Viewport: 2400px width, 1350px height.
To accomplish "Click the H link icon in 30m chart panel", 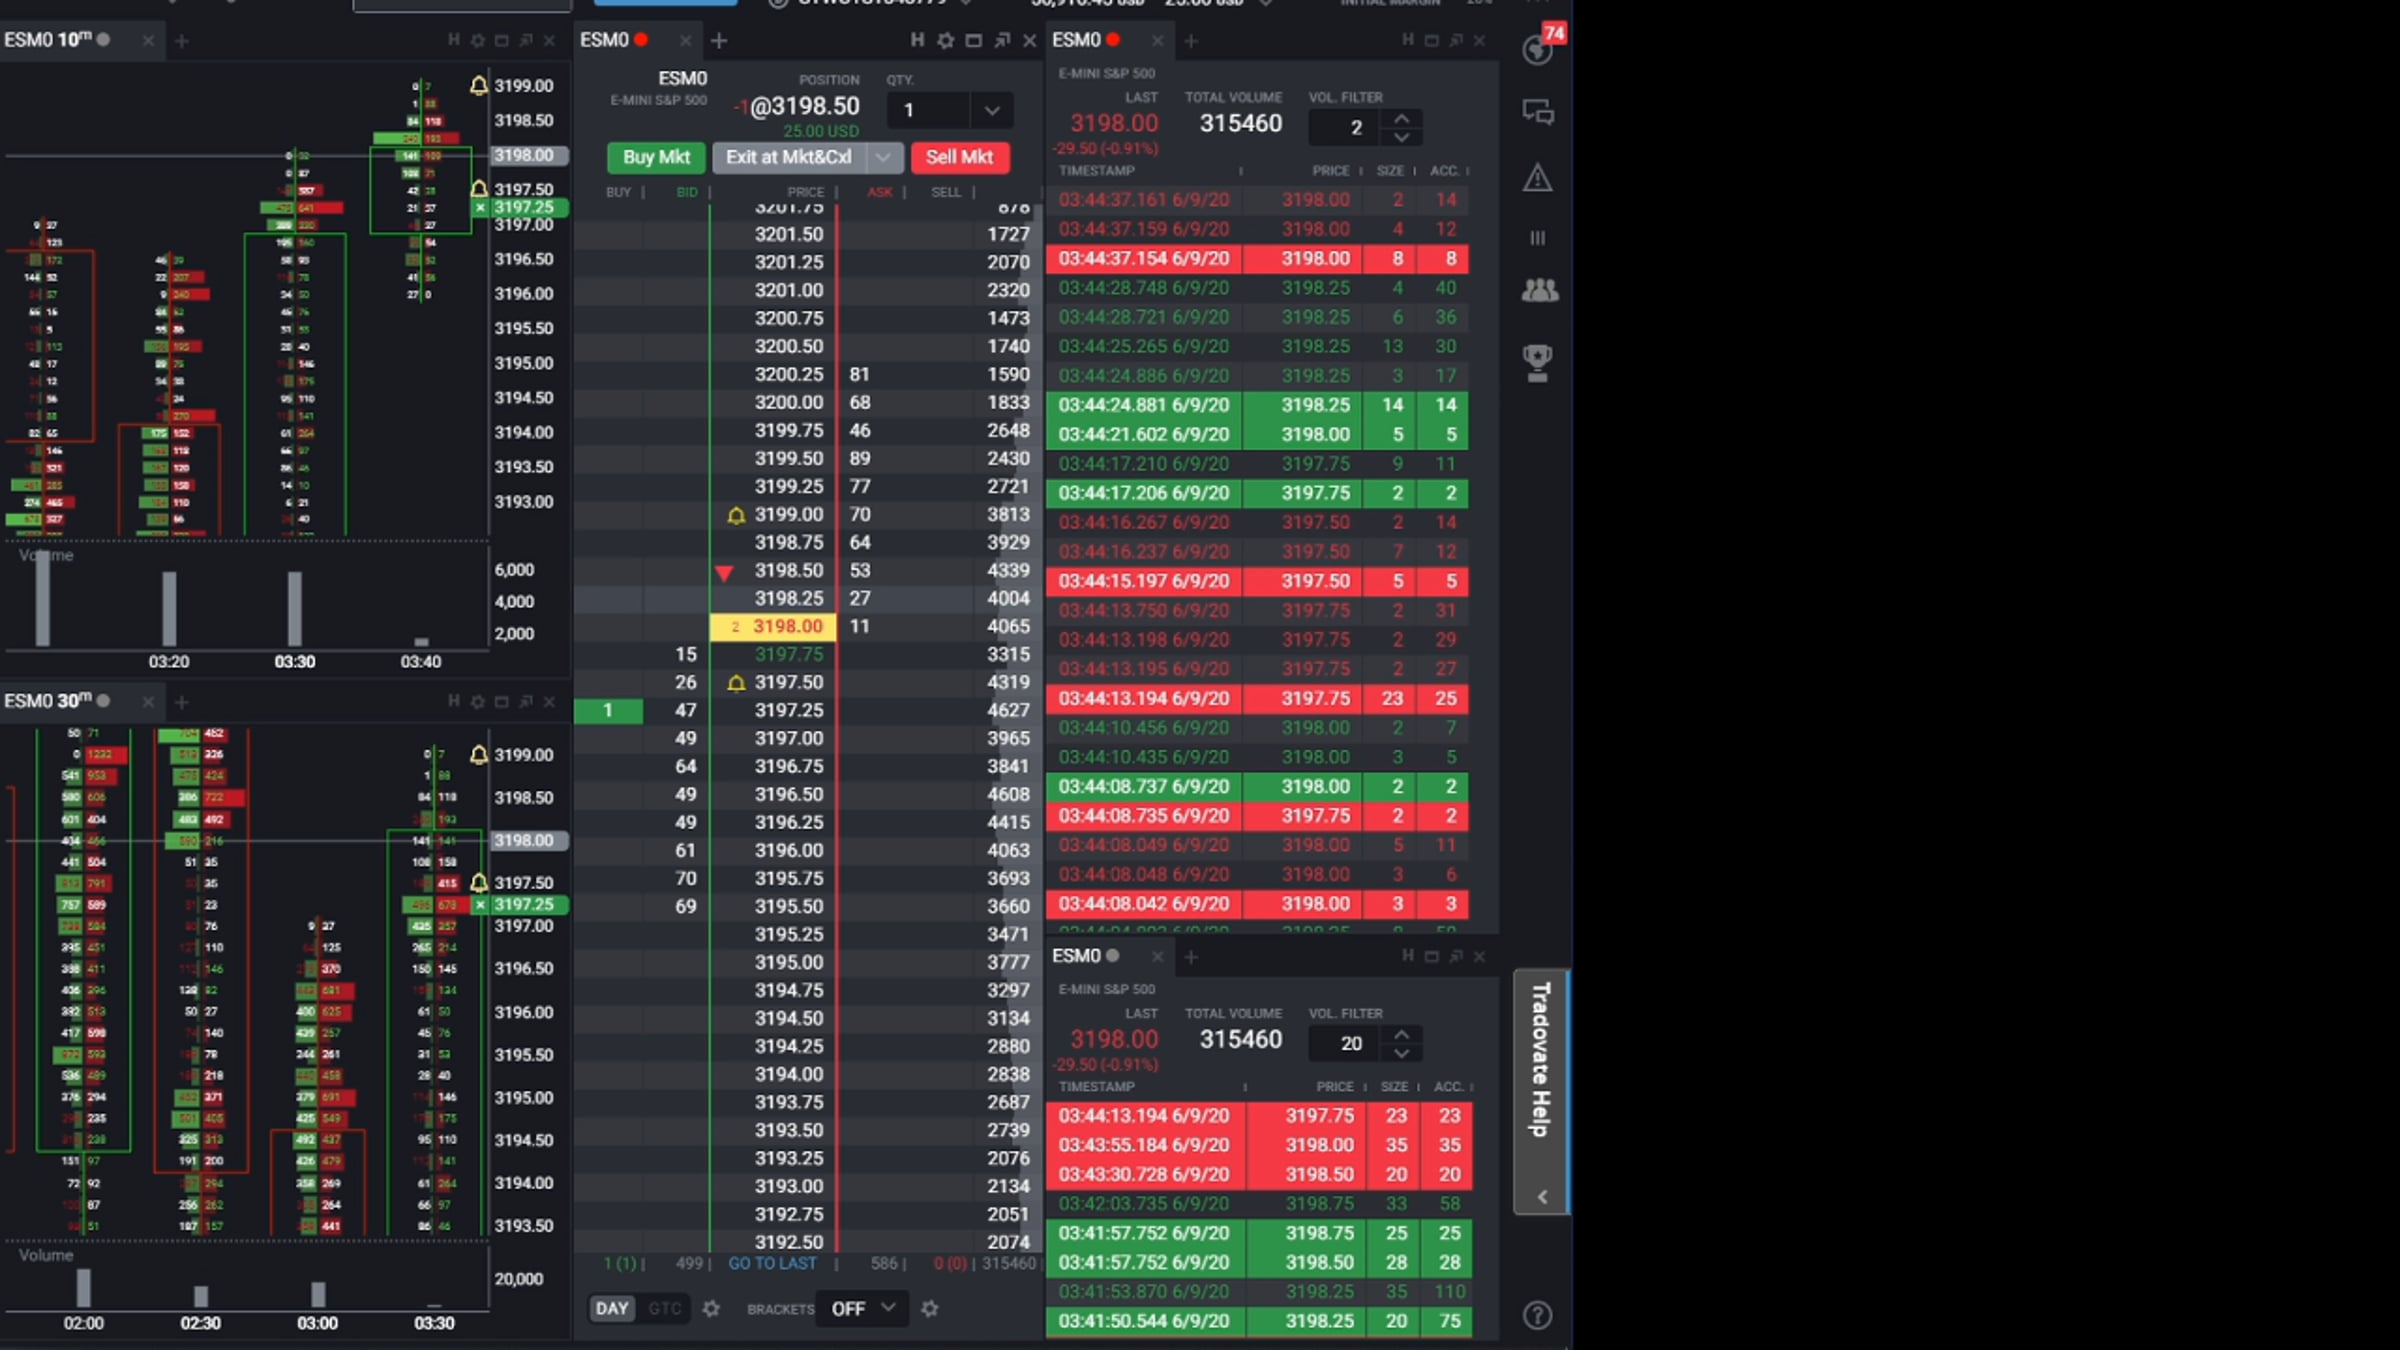I will coord(453,701).
